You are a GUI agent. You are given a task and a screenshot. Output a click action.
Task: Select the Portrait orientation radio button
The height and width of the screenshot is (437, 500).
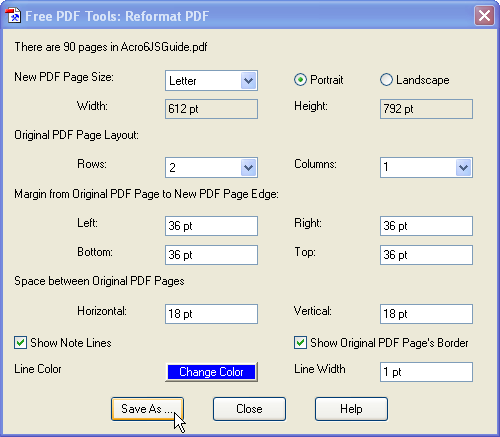(300, 80)
